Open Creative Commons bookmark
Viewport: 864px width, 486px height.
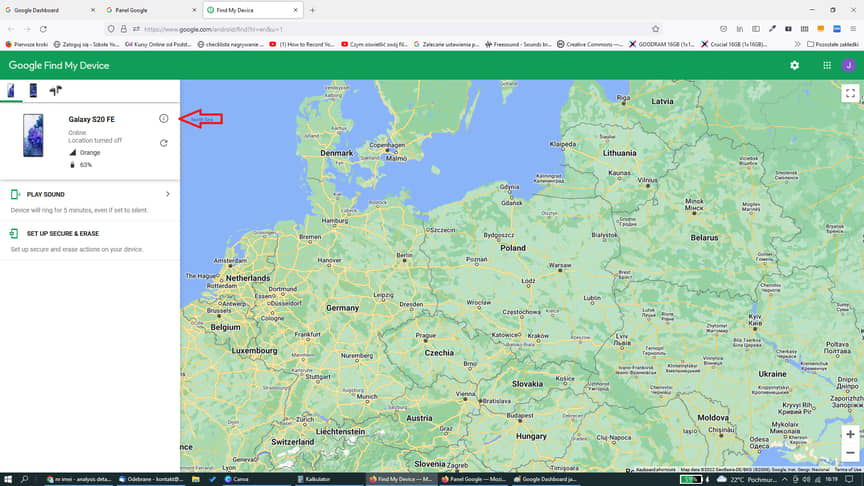[x=590, y=44]
